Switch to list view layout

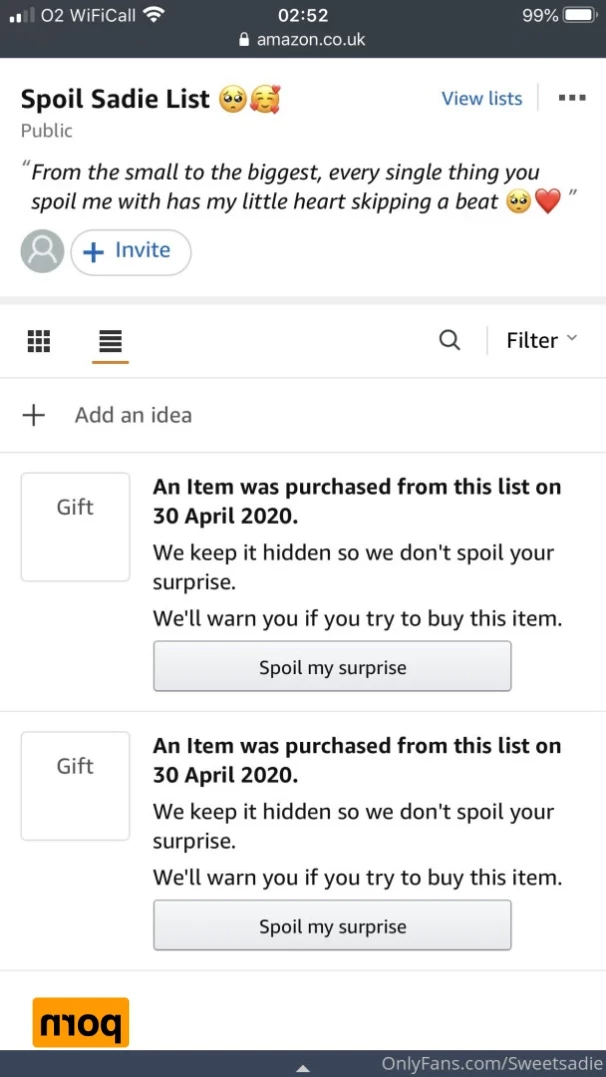click(110, 341)
